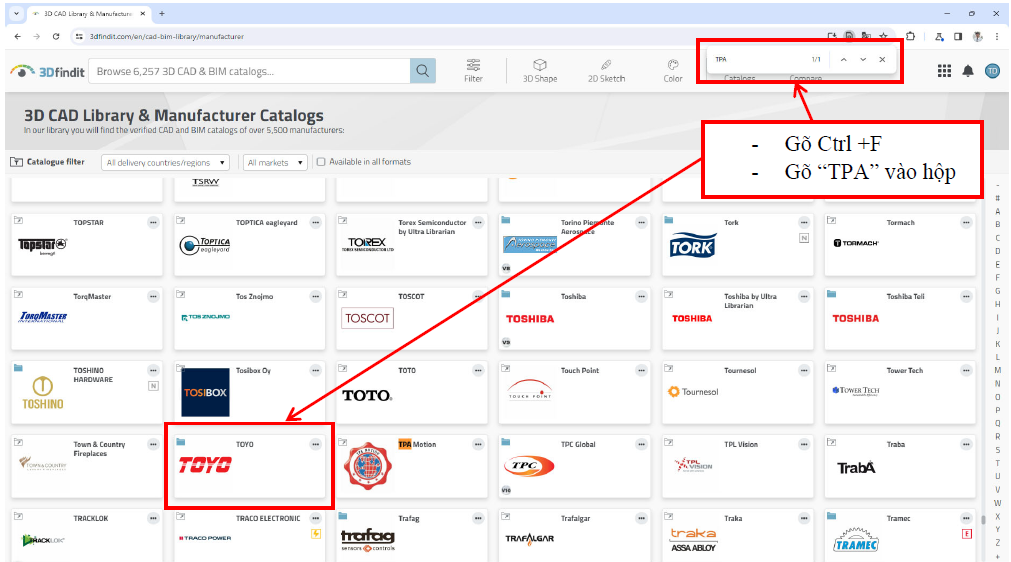1011x562 pixels.
Task: Choose the Color search icon
Action: [x=673, y=70]
